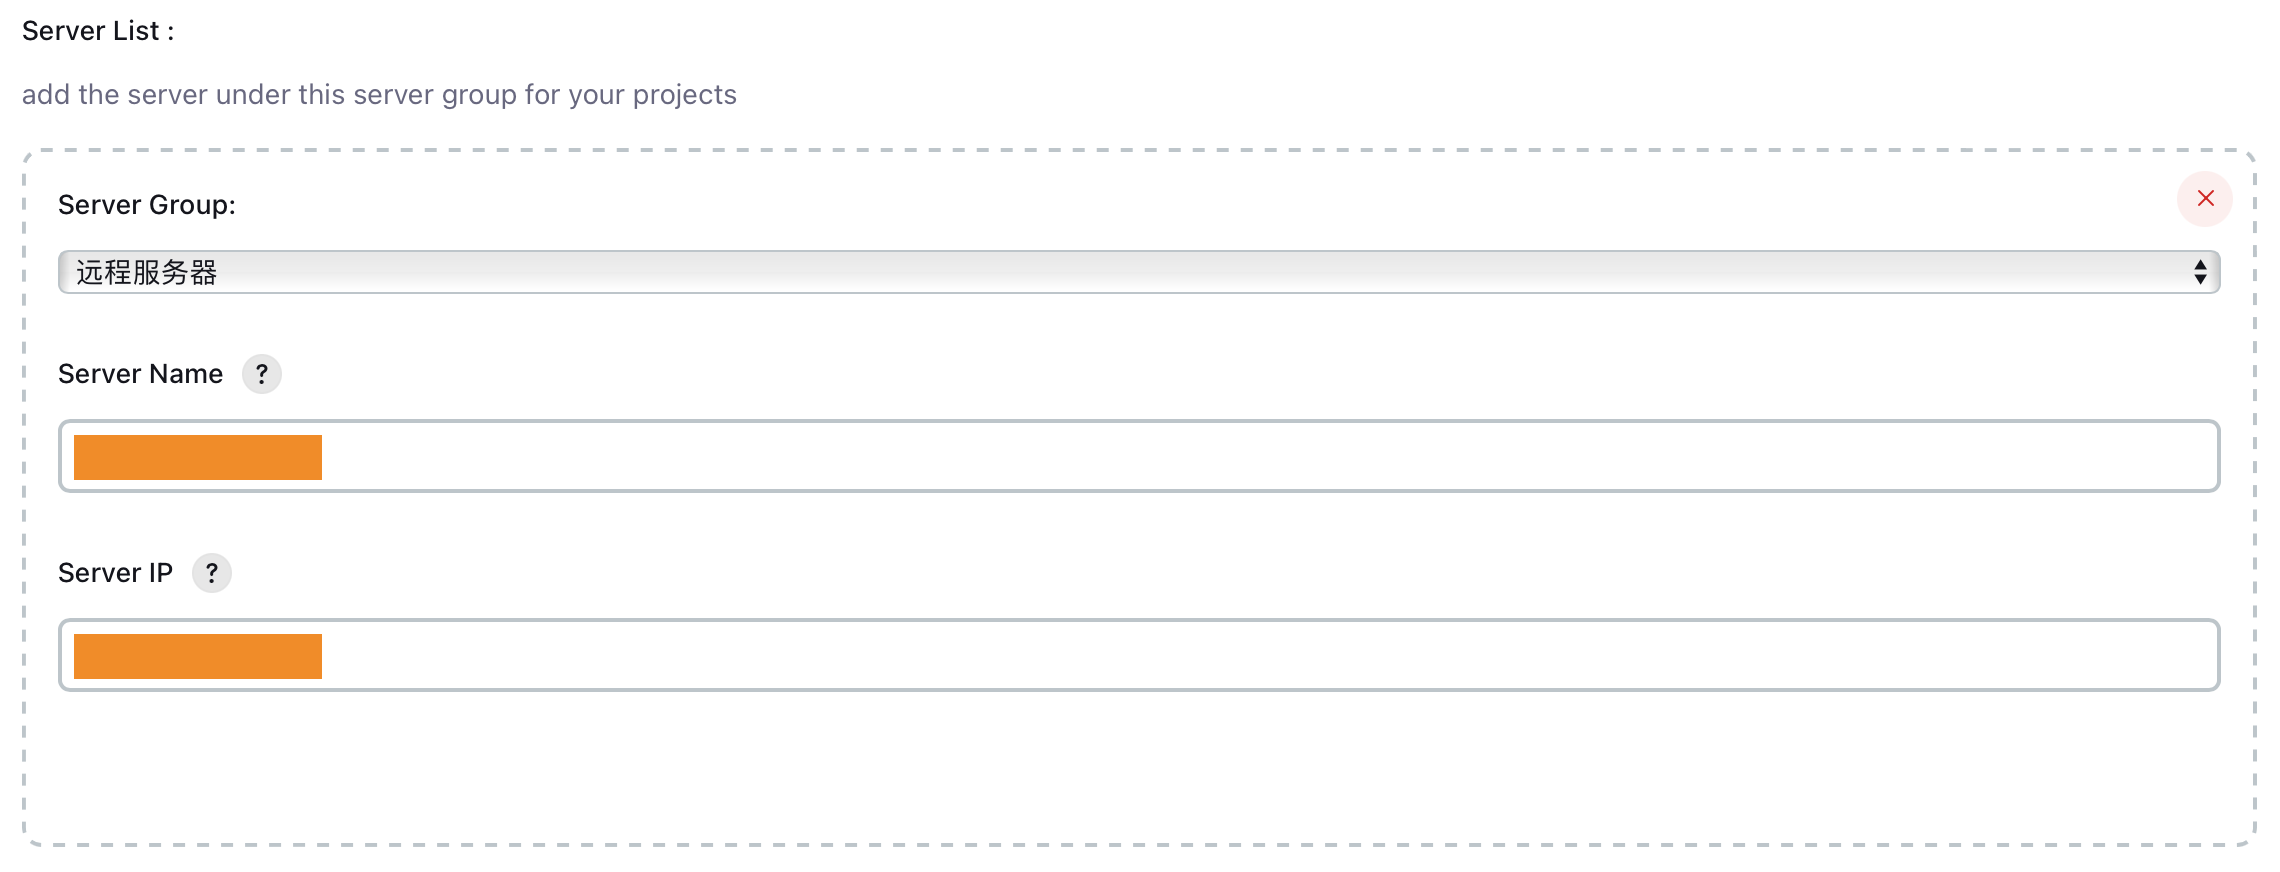Remove this server entry with red X
Screen dimensions: 2280x872
[x=2205, y=198]
